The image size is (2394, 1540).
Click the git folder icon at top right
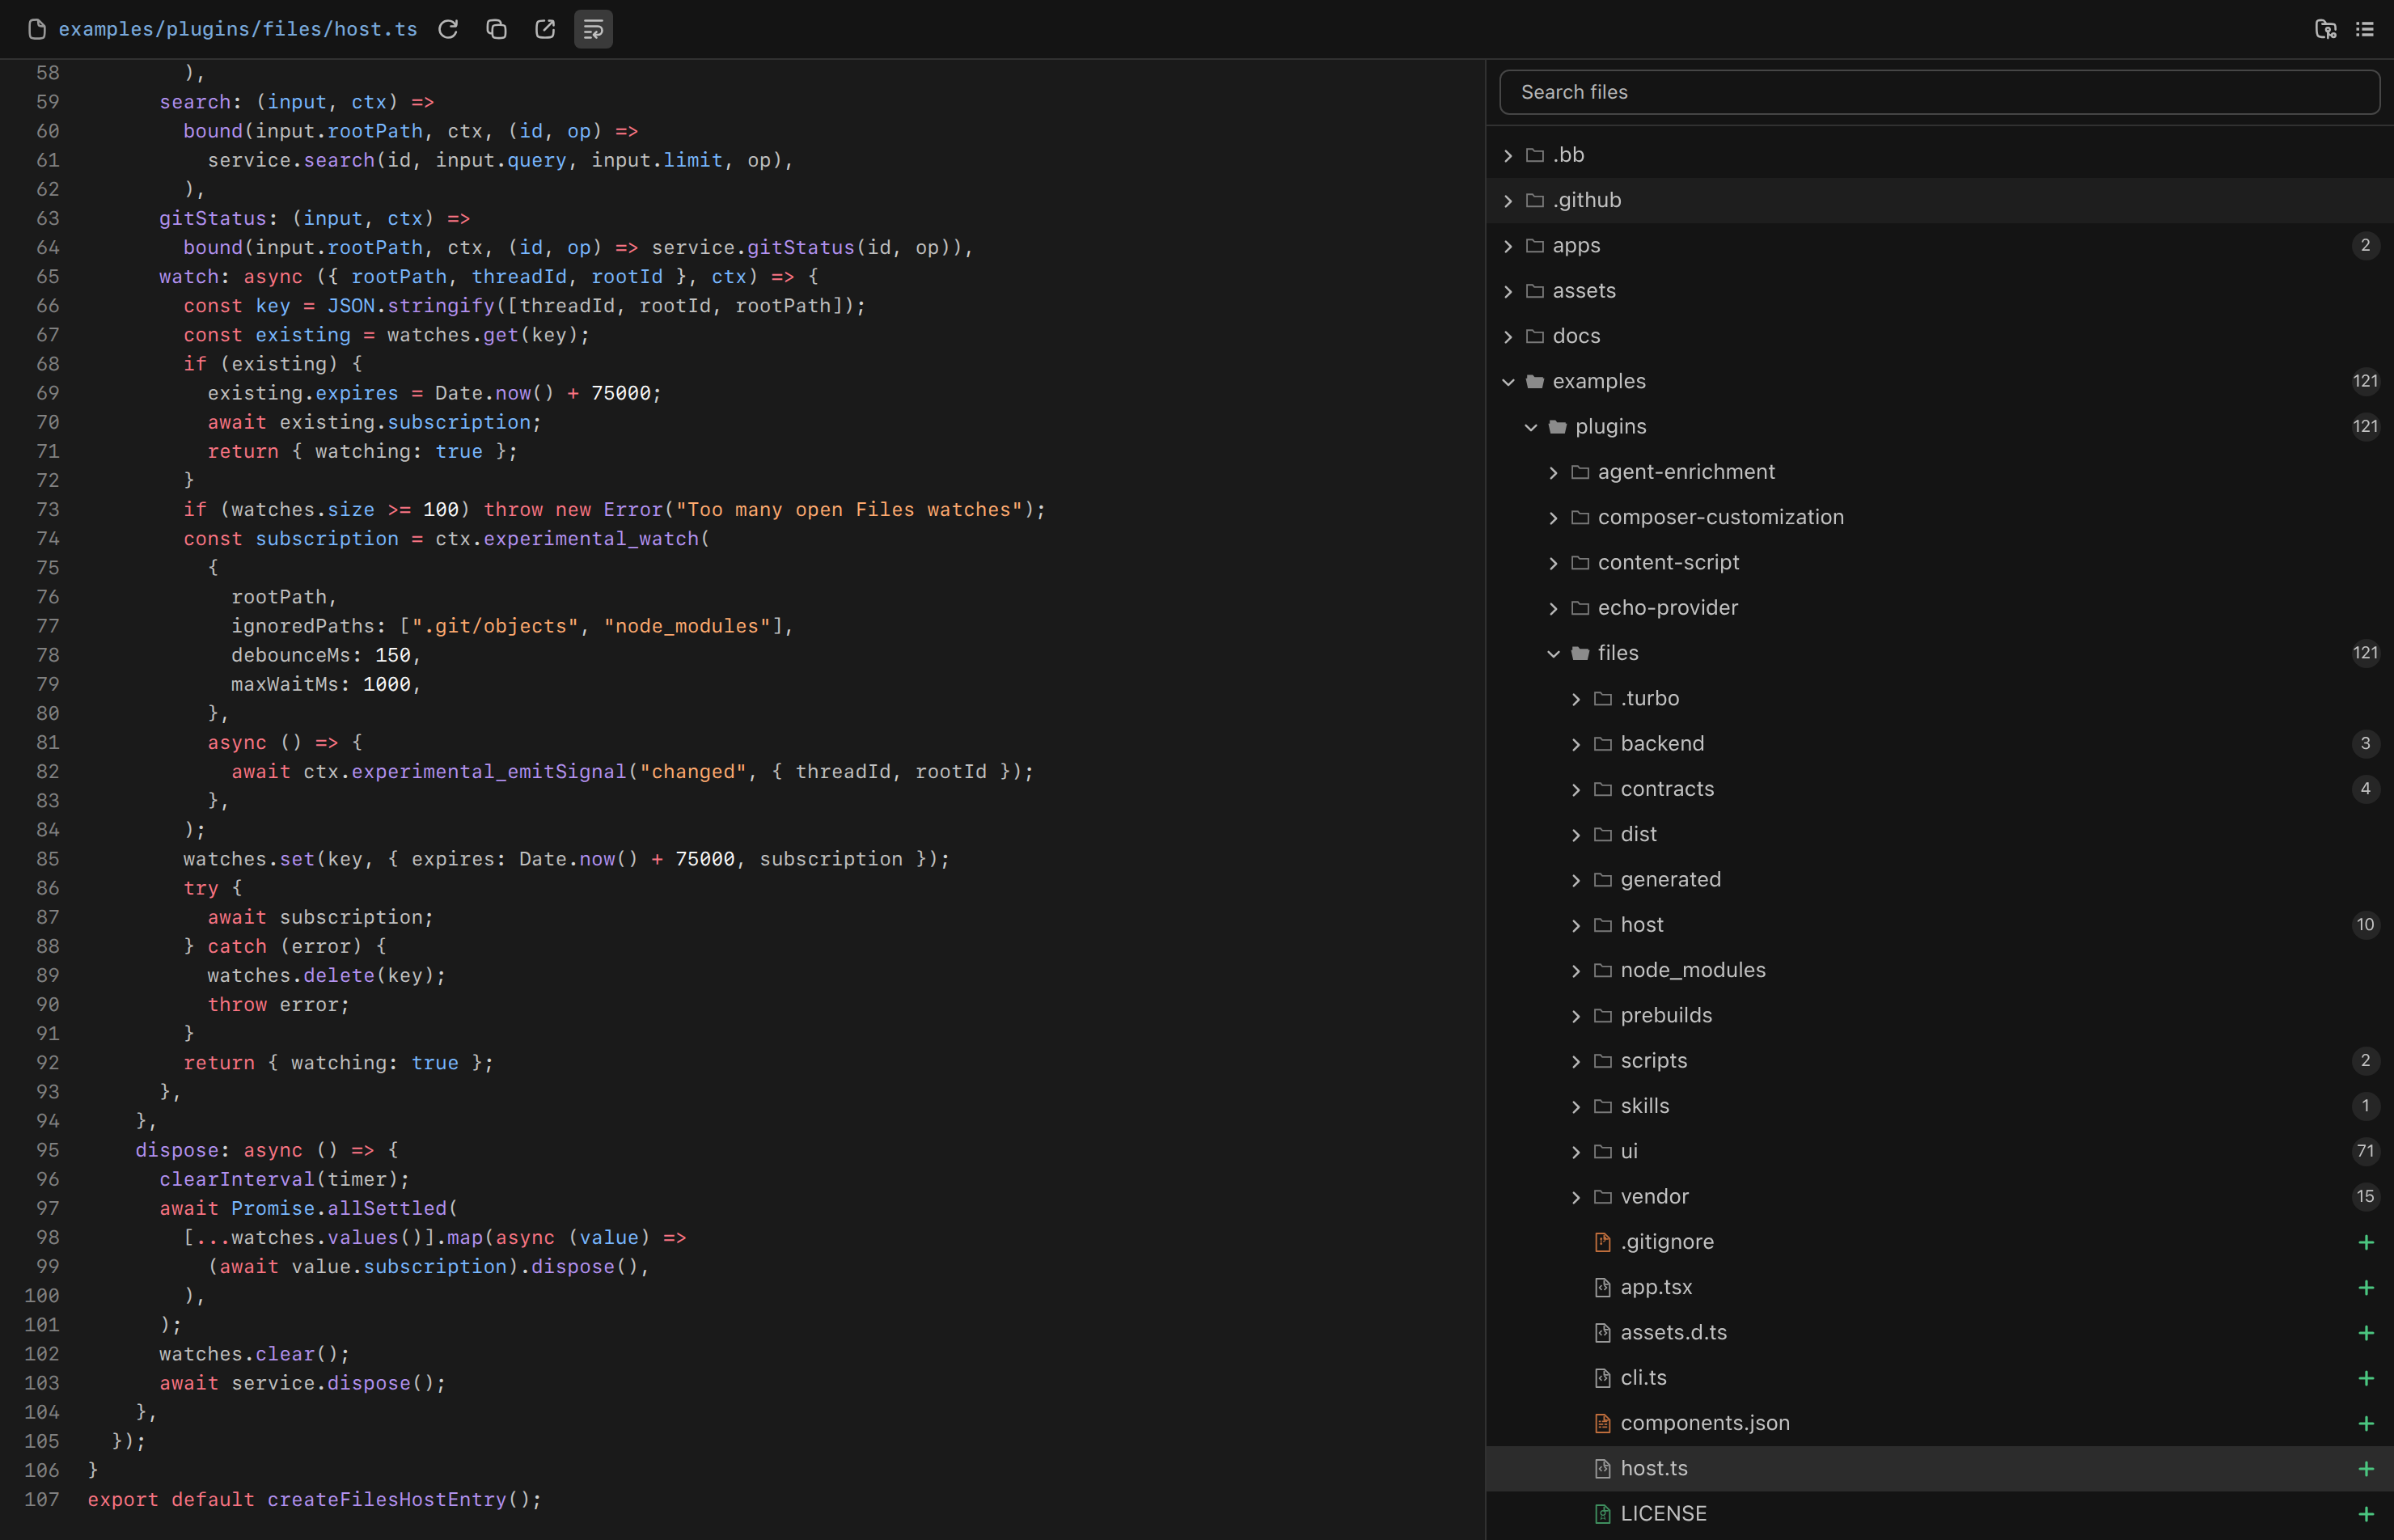2326,29
